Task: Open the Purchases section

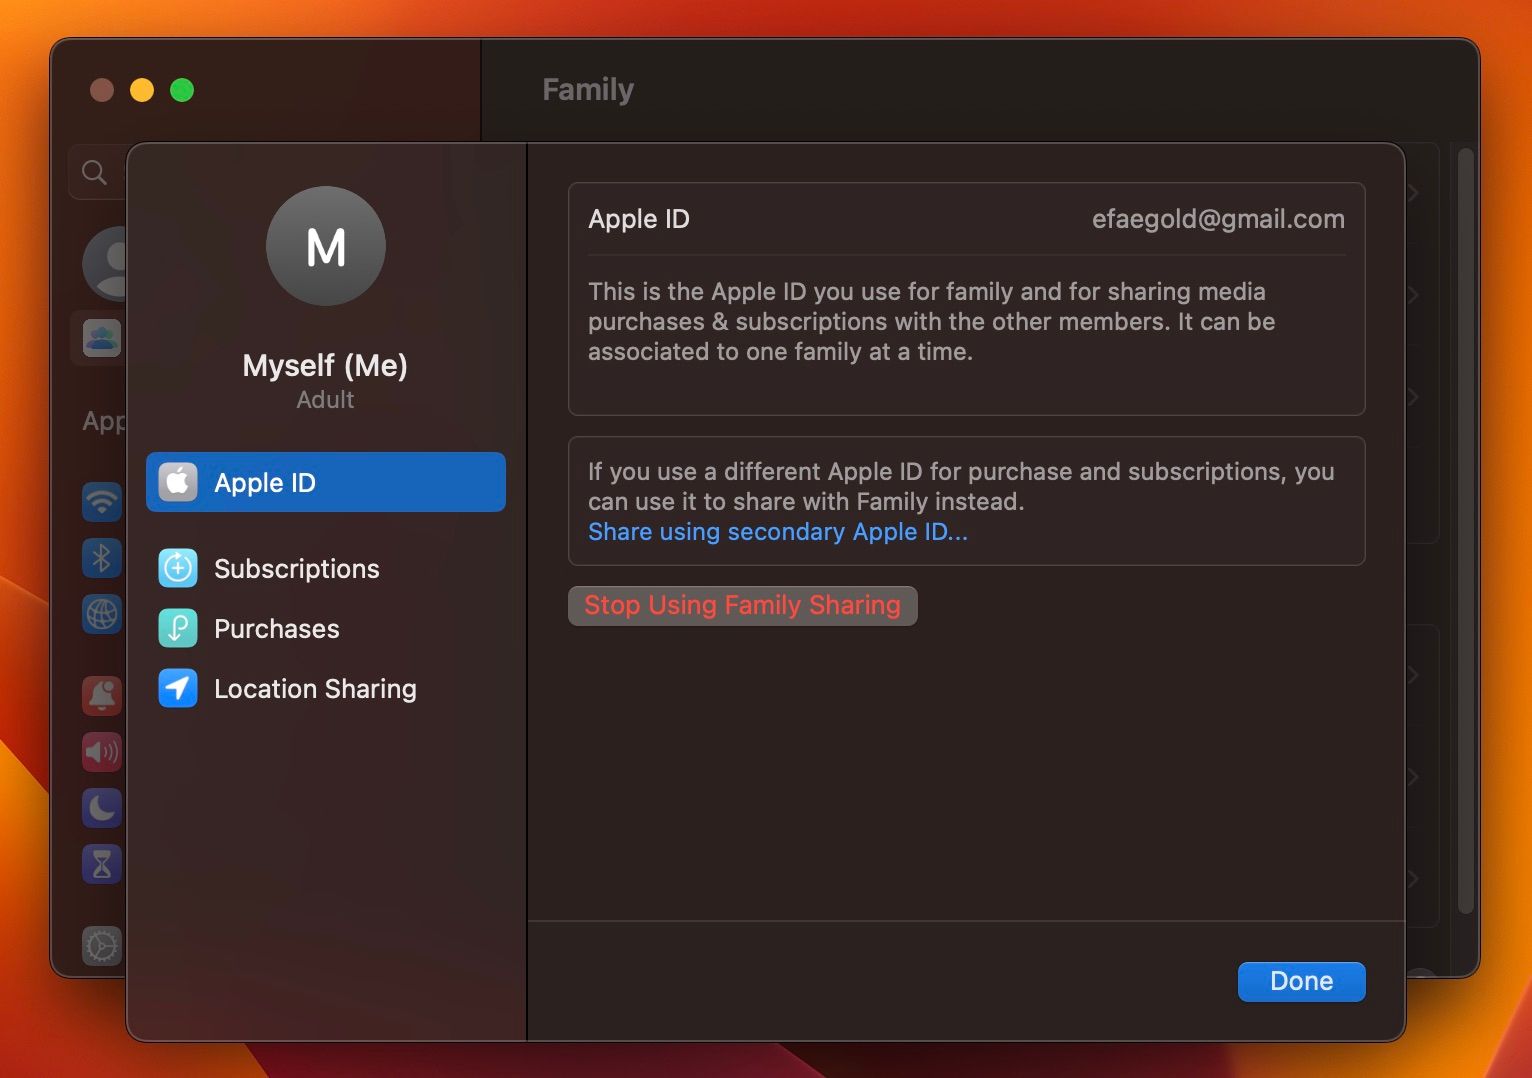Action: pyautogui.click(x=326, y=628)
